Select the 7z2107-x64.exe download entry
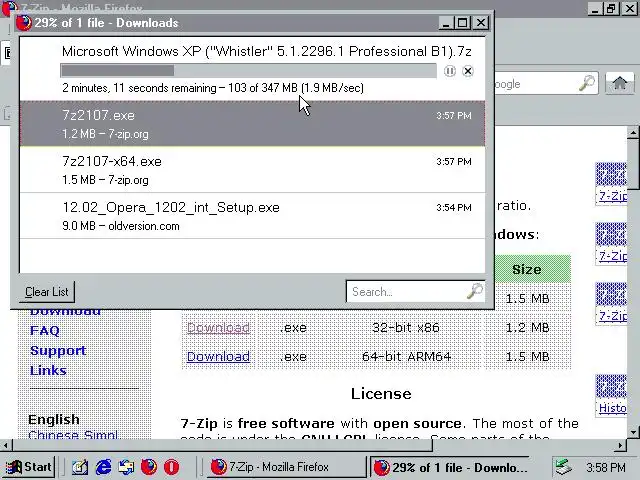Screen dimensions: 640x480 point(252,170)
